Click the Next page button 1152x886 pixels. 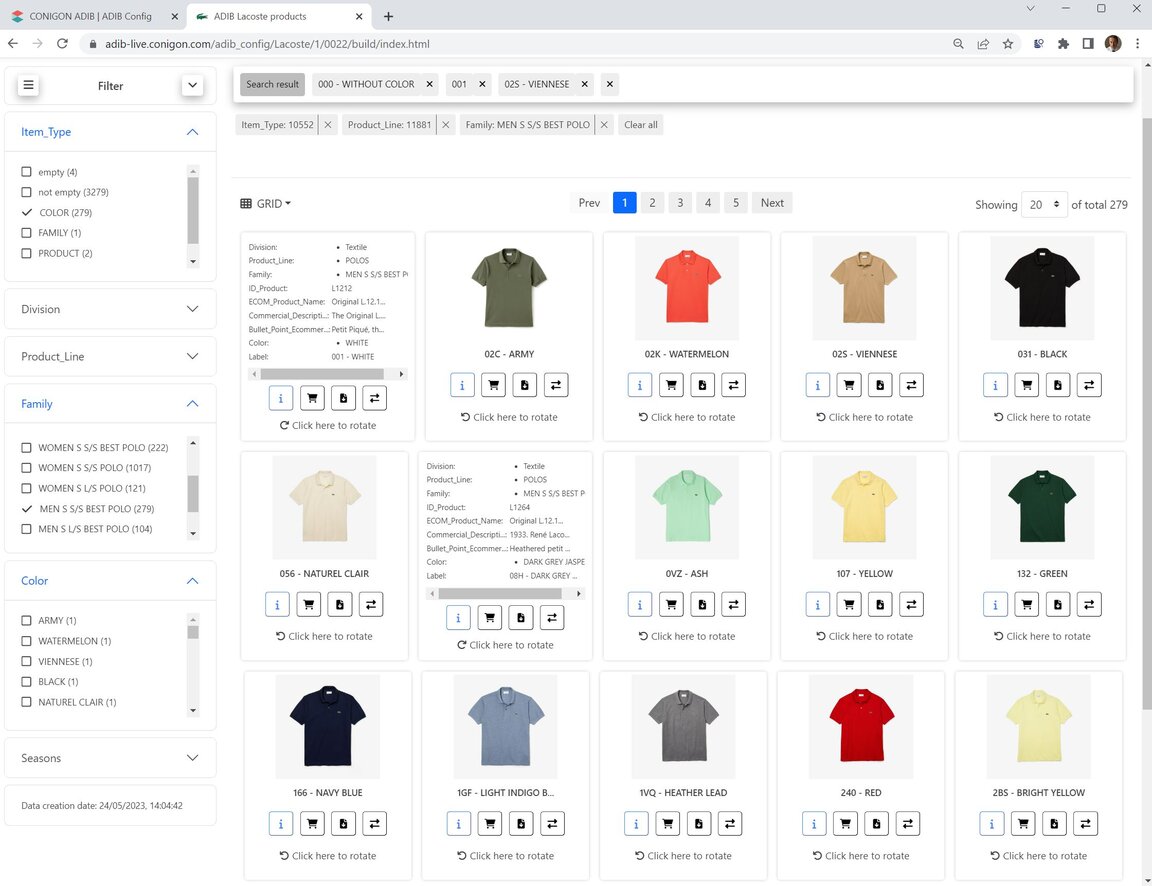click(771, 203)
